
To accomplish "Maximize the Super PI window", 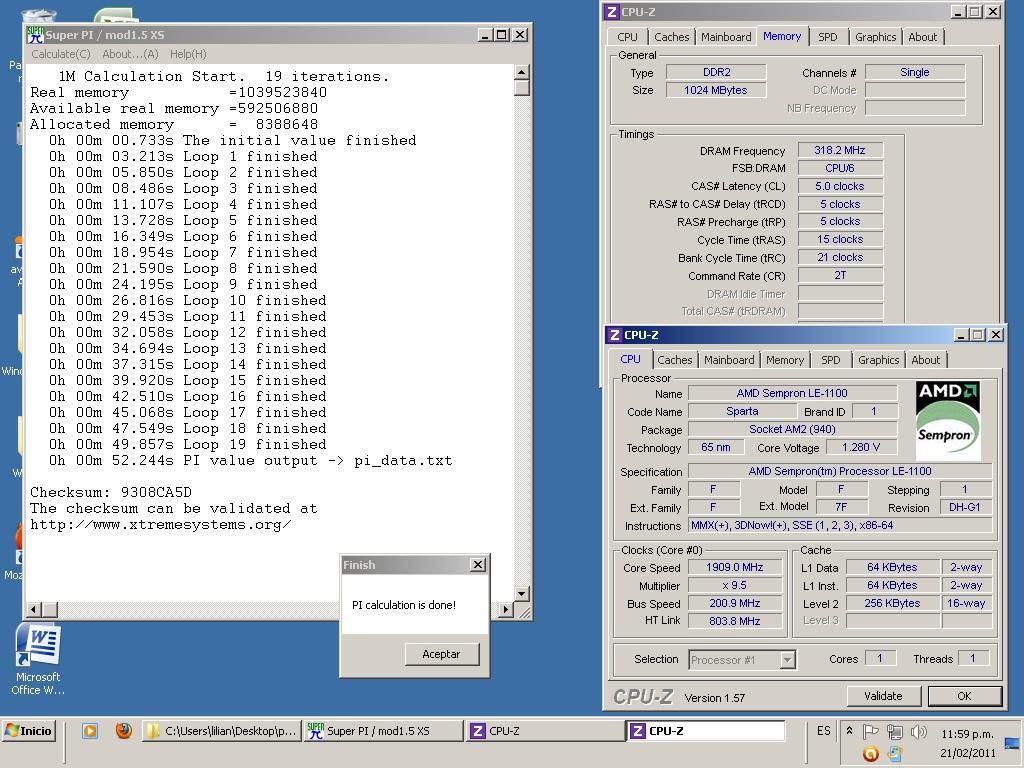I will (x=502, y=35).
